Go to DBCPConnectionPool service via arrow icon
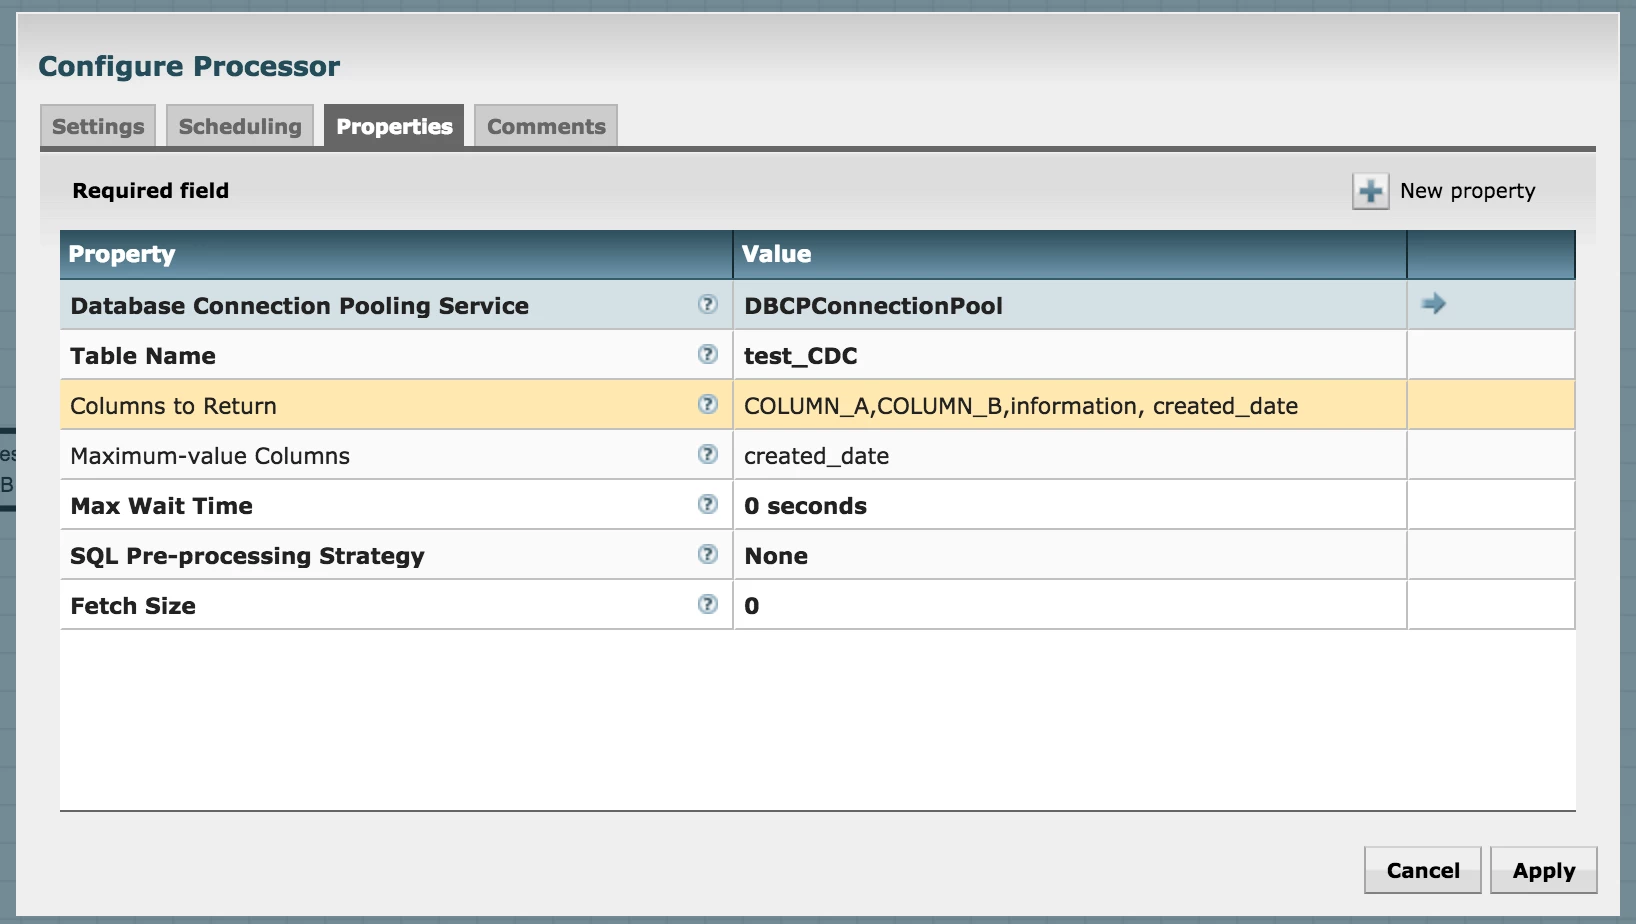Screen dimensions: 1636x924 pos(1434,304)
